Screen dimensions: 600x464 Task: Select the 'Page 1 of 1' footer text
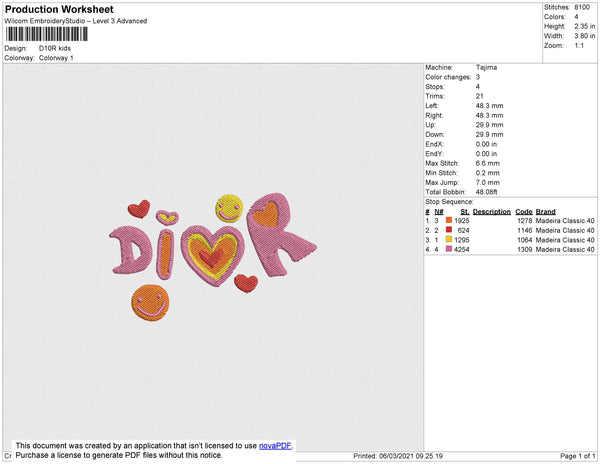click(578, 456)
